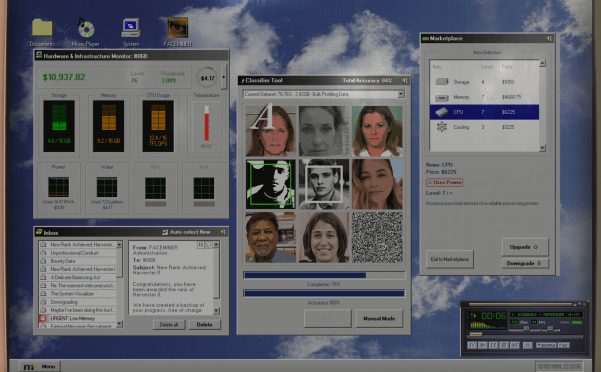Mute sound icon in Marketplace title bar
The height and width of the screenshot is (372, 601).
click(549, 38)
